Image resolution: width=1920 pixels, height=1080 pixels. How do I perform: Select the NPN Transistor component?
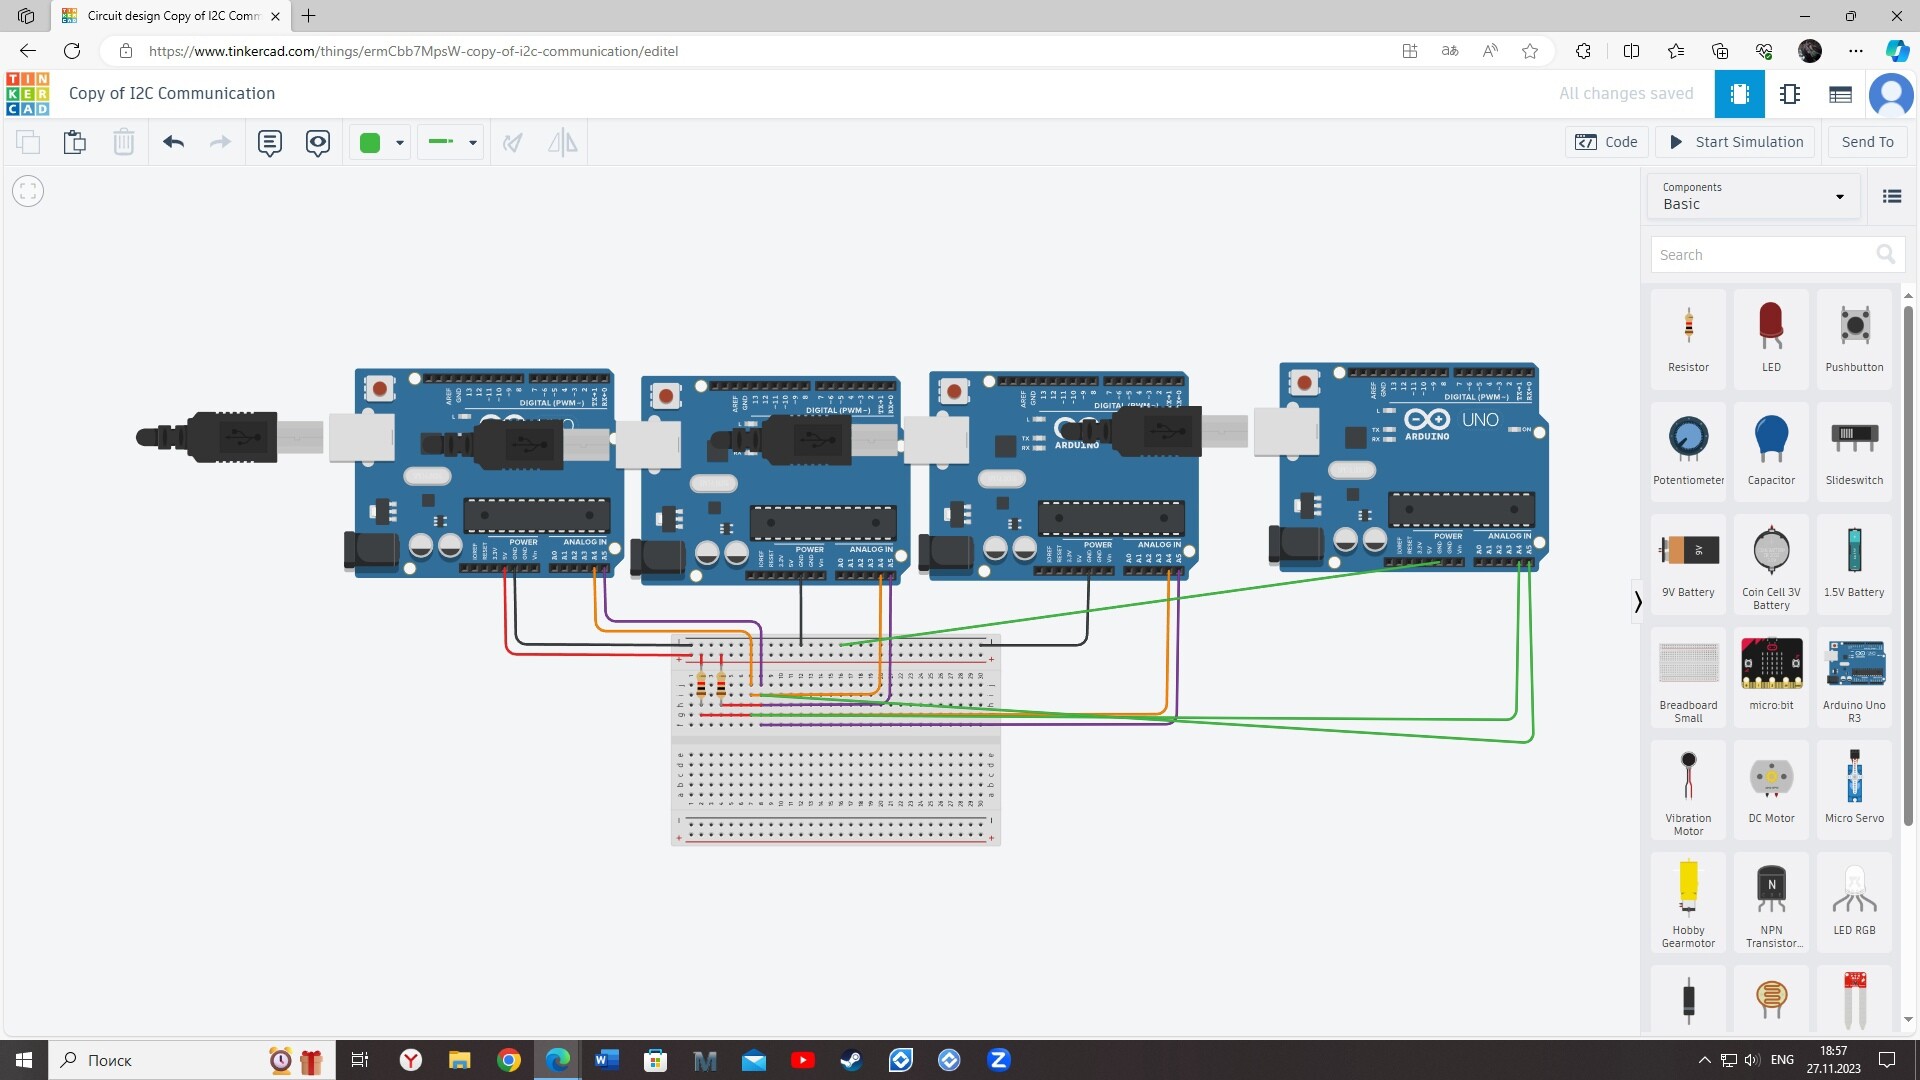1771,902
